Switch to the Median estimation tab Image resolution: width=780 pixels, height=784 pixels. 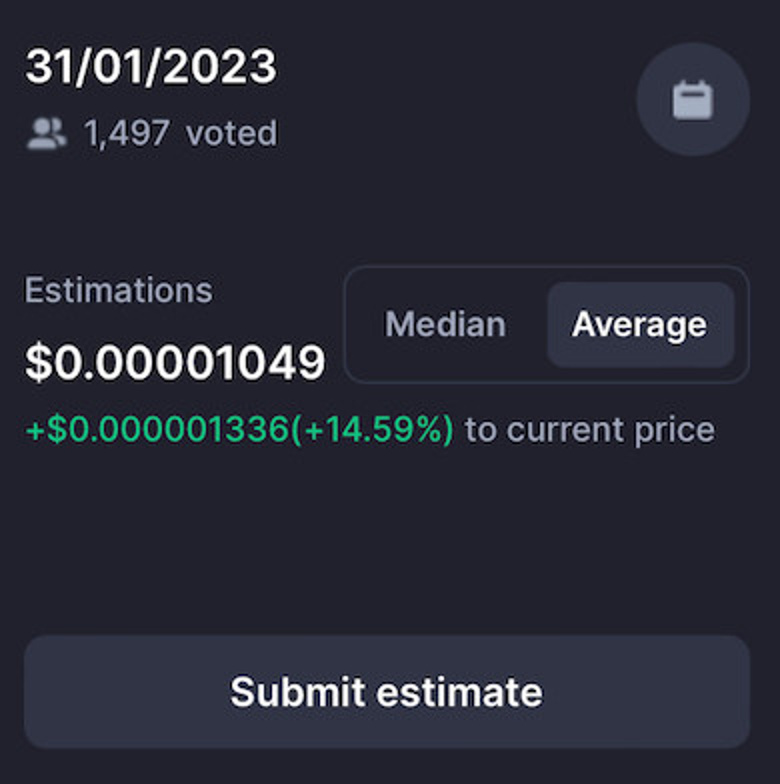tap(445, 324)
